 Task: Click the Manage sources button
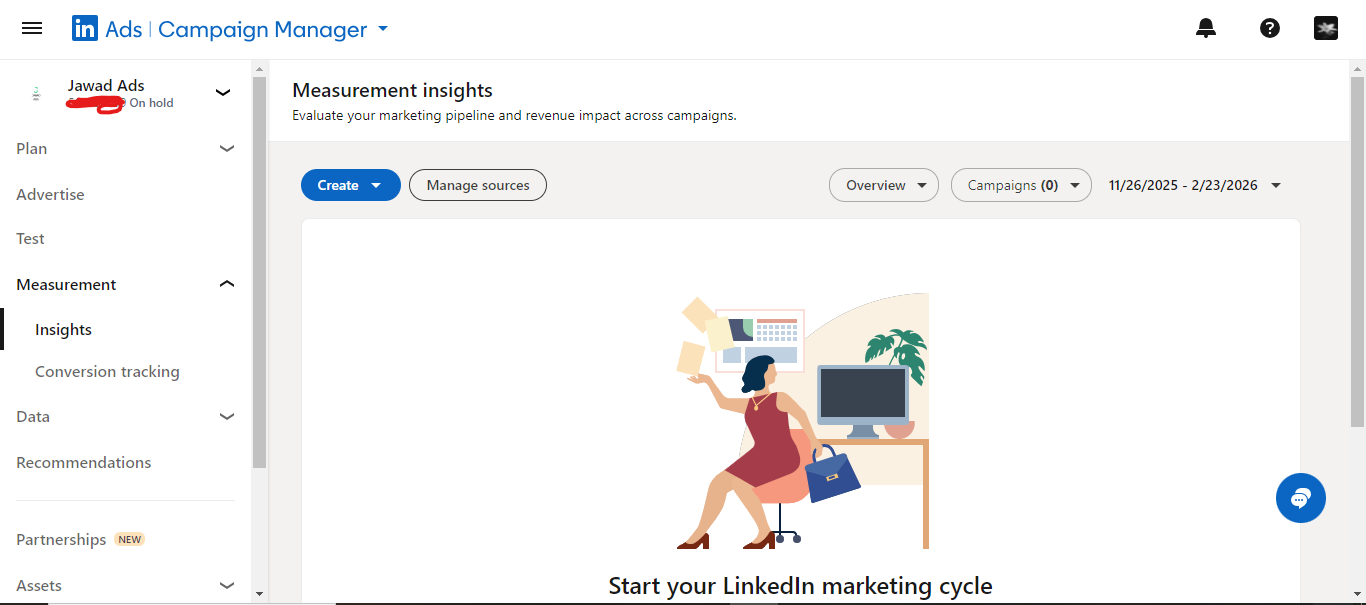point(478,185)
